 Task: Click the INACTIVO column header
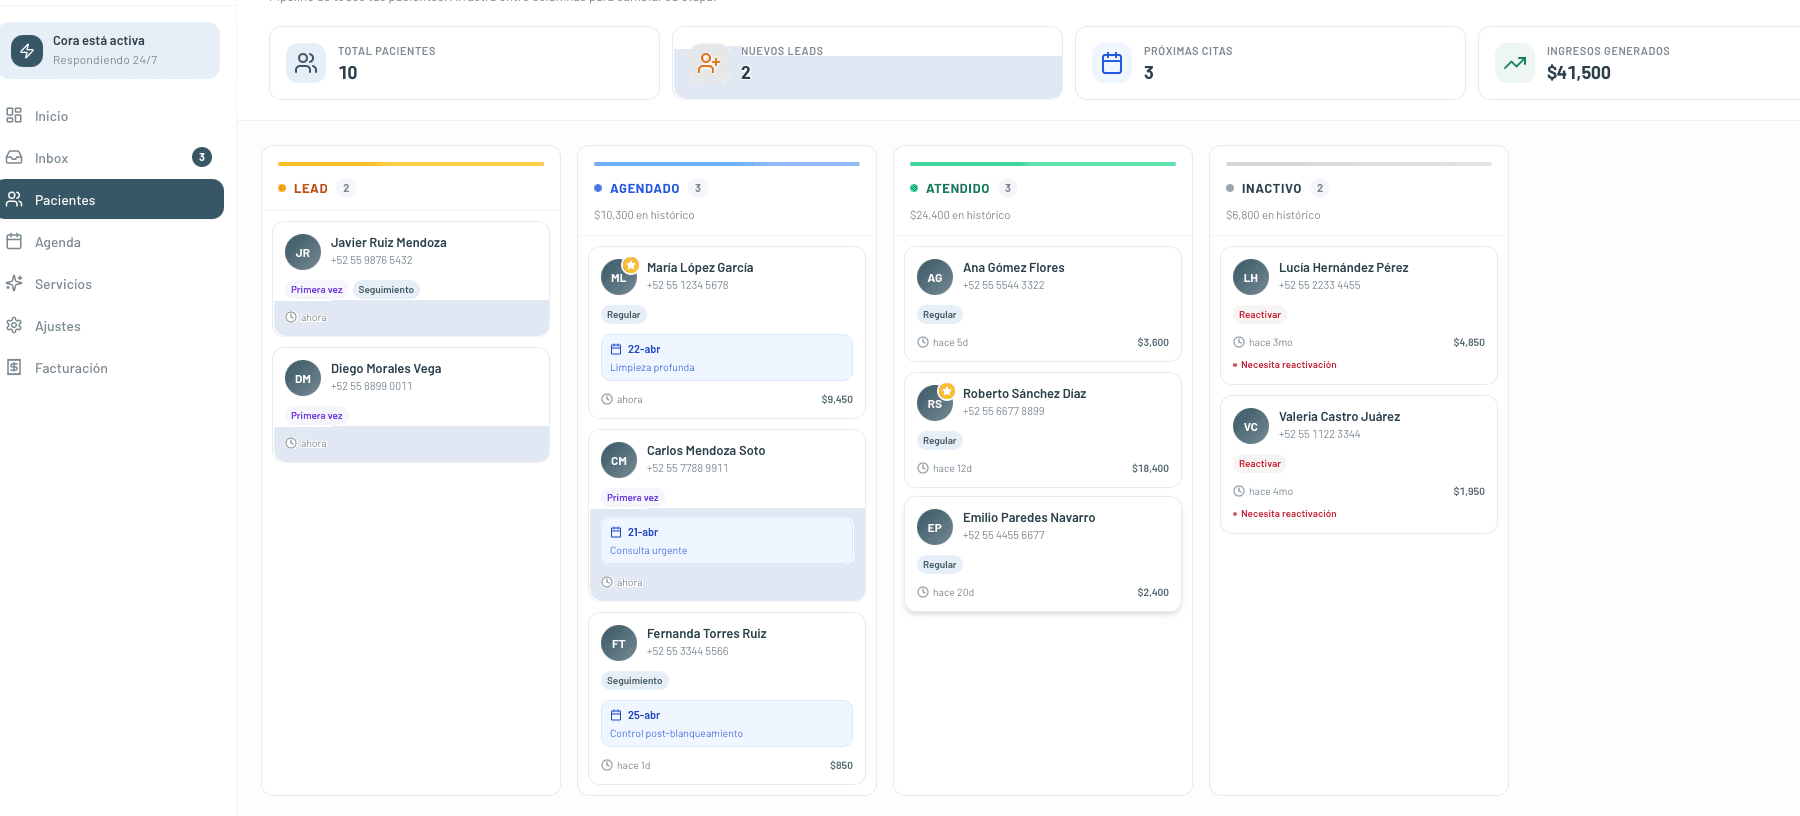1271,188
